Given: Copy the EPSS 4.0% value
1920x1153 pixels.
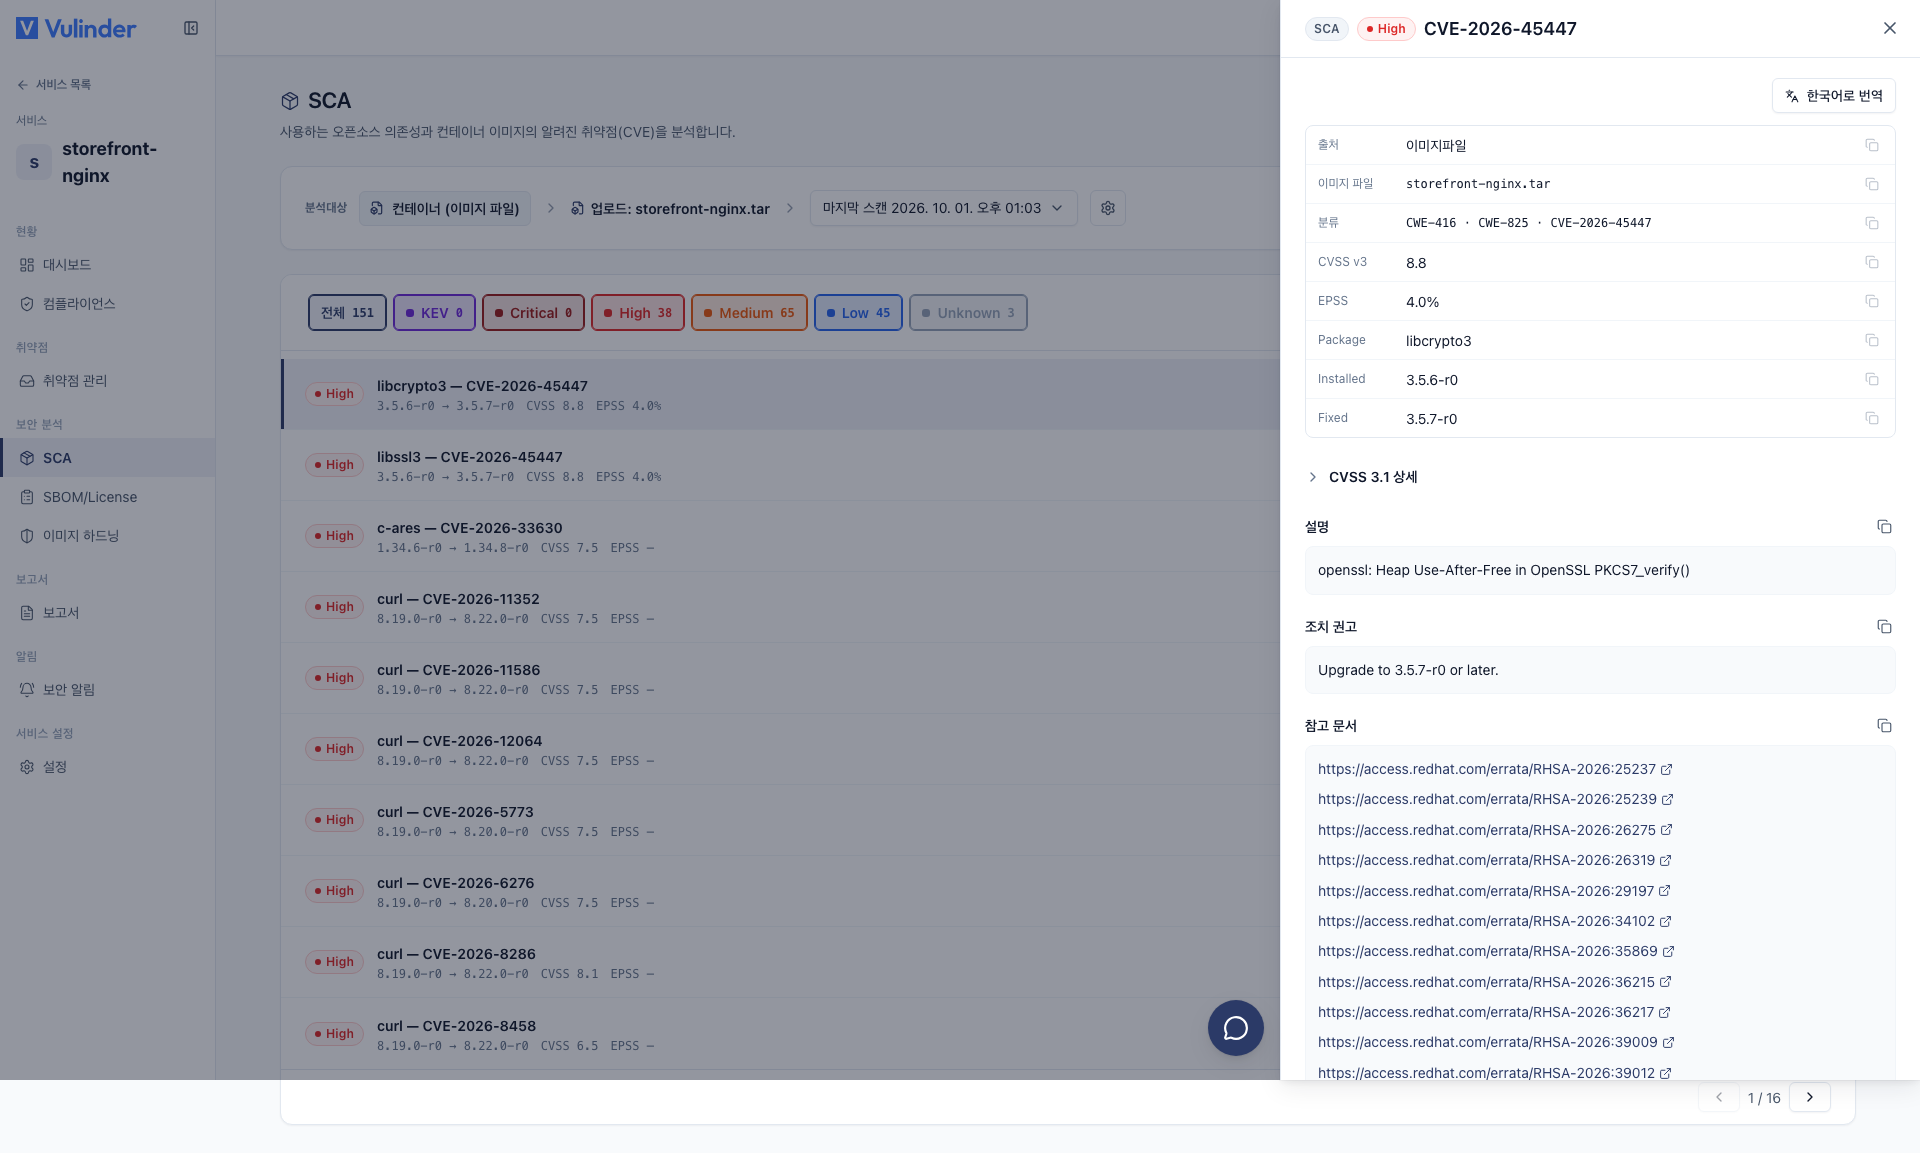Looking at the screenshot, I should click(1871, 301).
